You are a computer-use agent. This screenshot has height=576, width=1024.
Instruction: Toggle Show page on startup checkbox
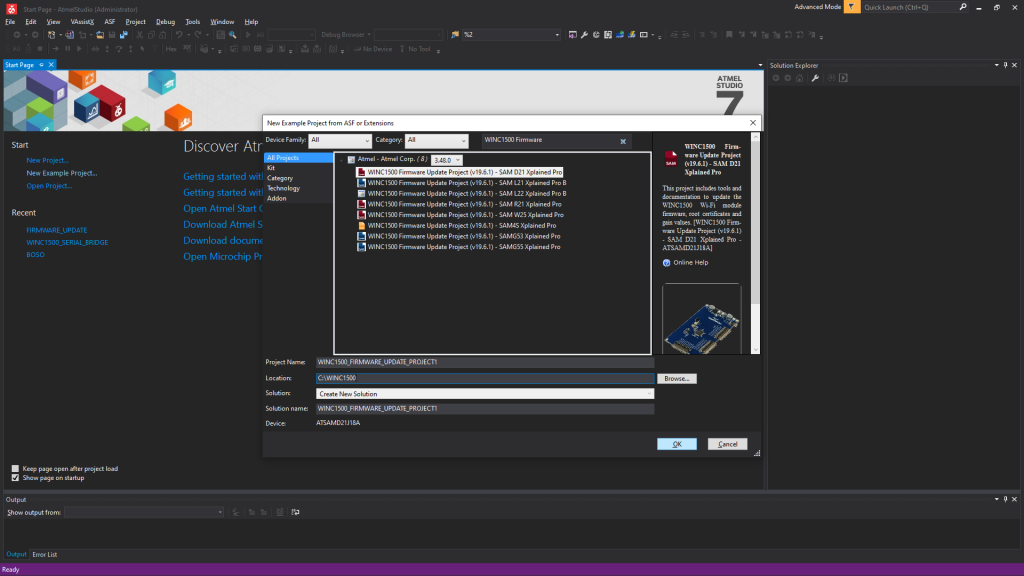coord(15,478)
